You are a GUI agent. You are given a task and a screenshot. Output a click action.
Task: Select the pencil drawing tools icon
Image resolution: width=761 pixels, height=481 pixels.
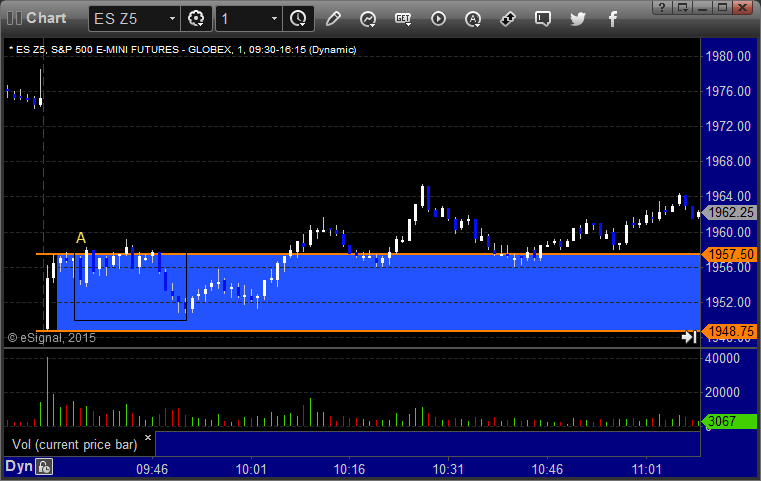pyautogui.click(x=333, y=19)
